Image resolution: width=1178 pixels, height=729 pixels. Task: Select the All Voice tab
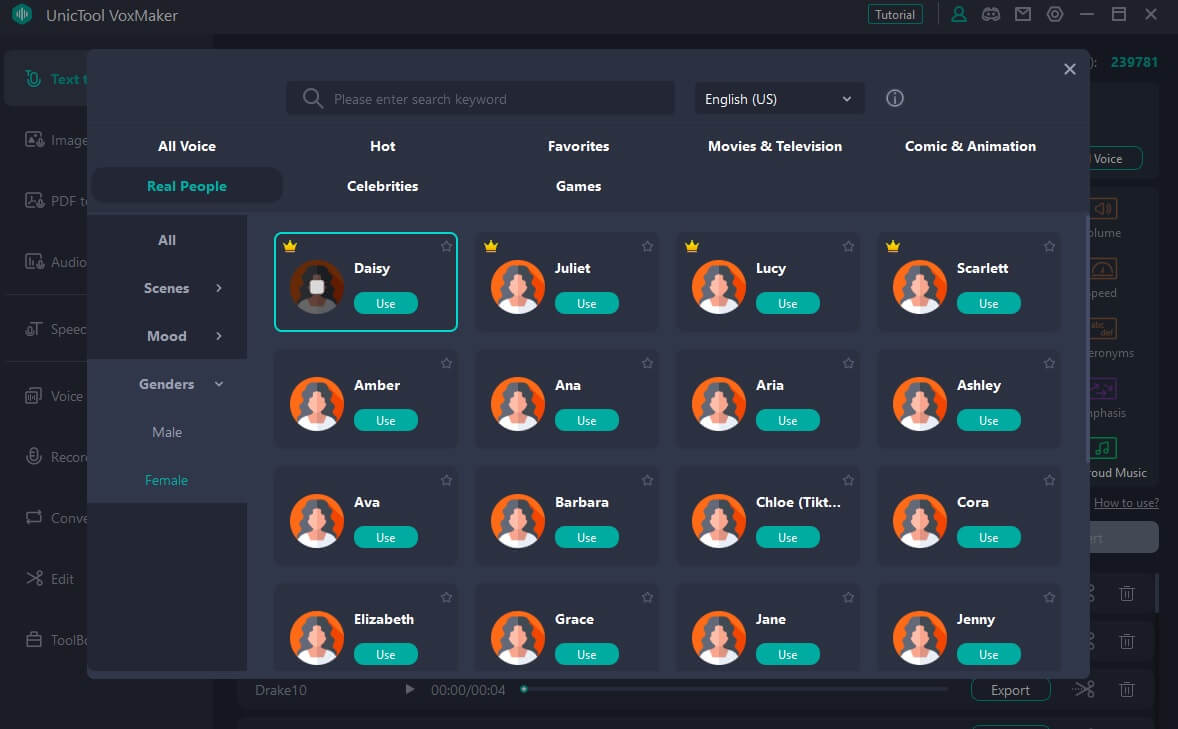187,147
